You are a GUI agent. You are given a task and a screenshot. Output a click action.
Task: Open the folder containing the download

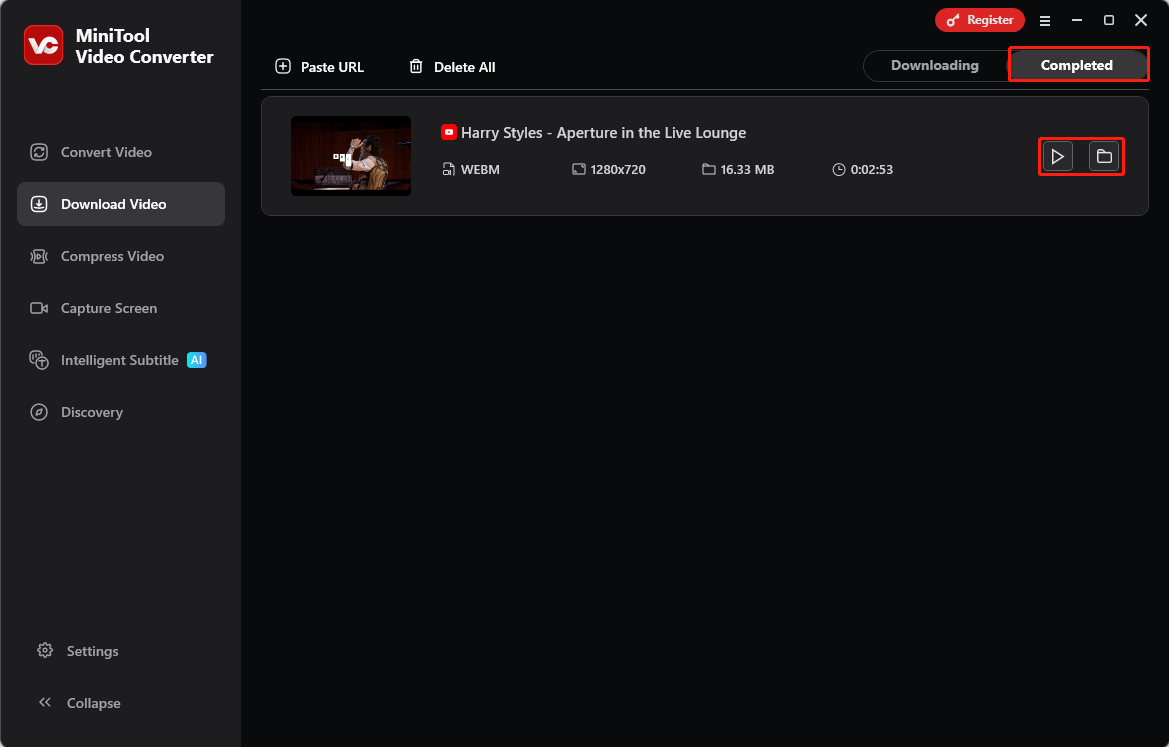[1104, 156]
